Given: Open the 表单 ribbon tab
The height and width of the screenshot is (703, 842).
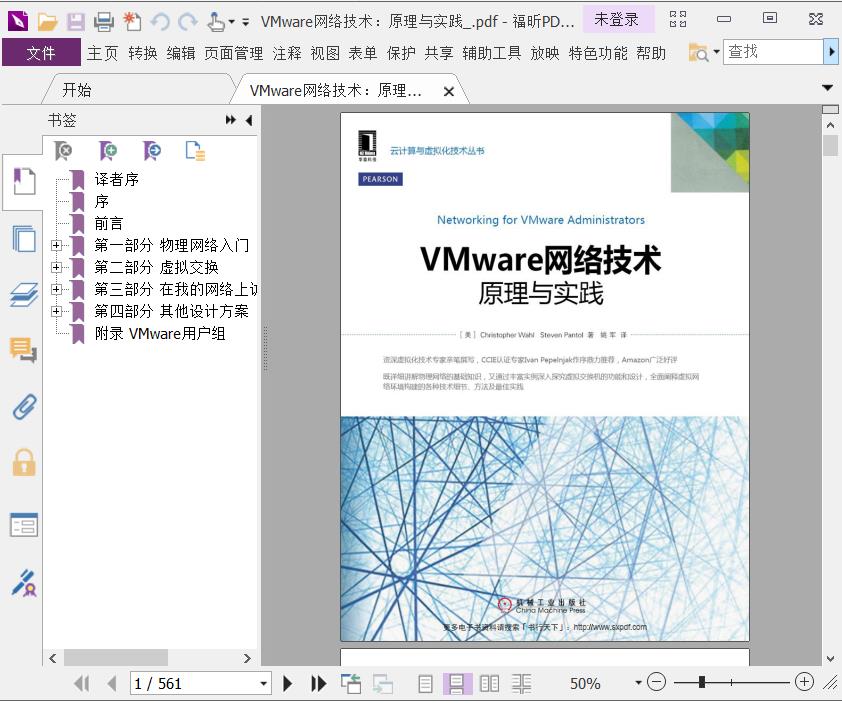Looking at the screenshot, I should 362,53.
